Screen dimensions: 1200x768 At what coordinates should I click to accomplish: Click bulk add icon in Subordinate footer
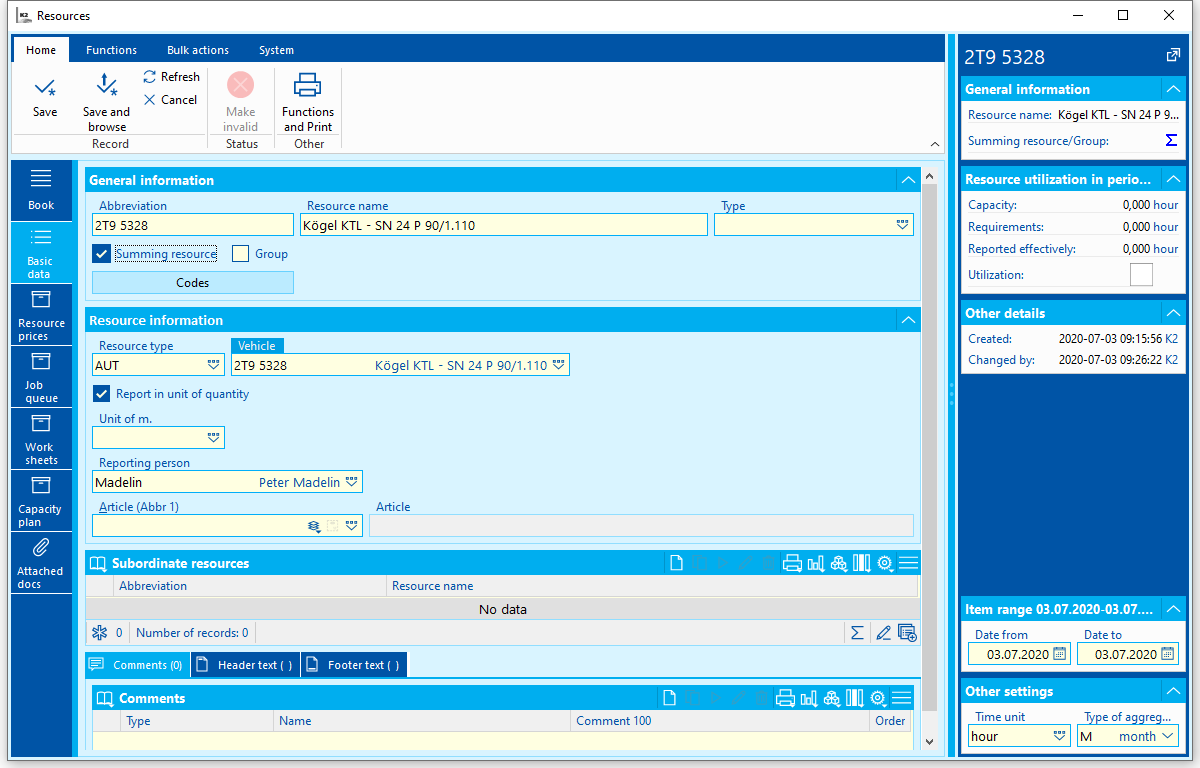coord(907,632)
